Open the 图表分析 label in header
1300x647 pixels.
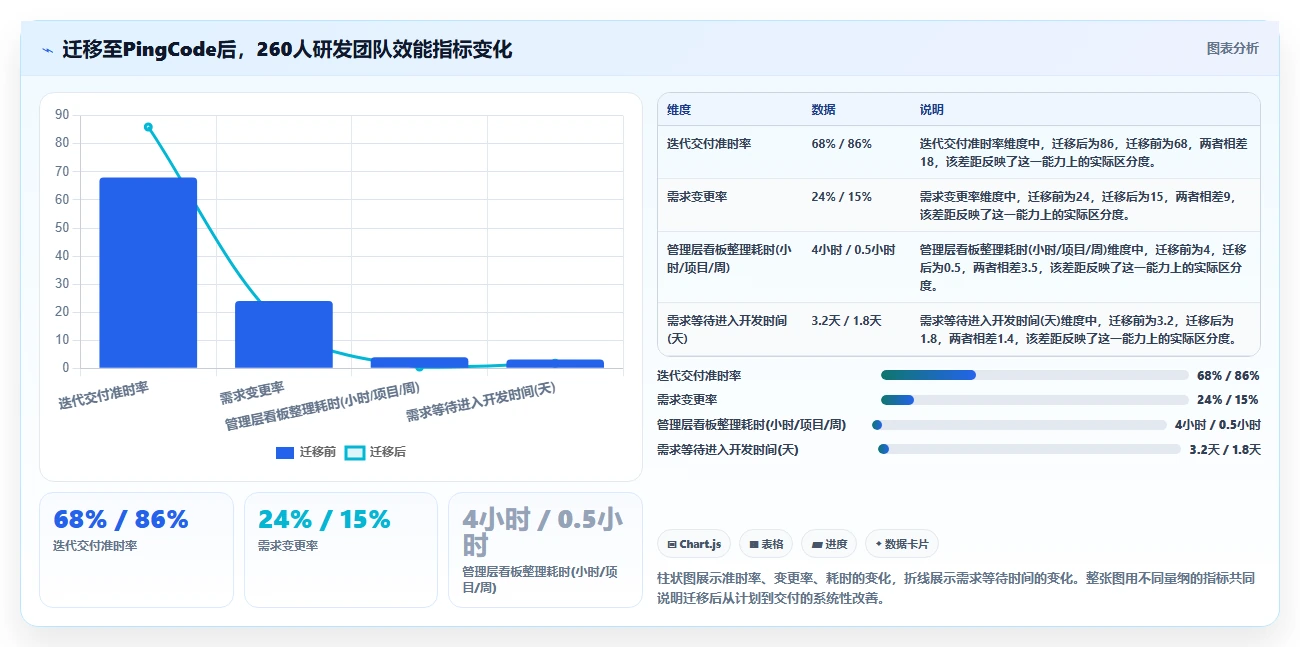[x=1233, y=48]
